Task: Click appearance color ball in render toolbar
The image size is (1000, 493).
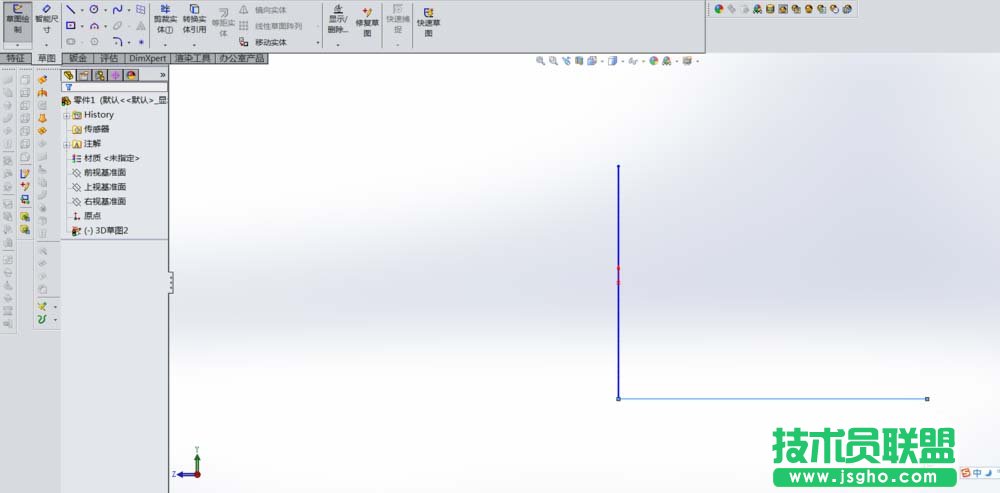Action: coord(719,9)
